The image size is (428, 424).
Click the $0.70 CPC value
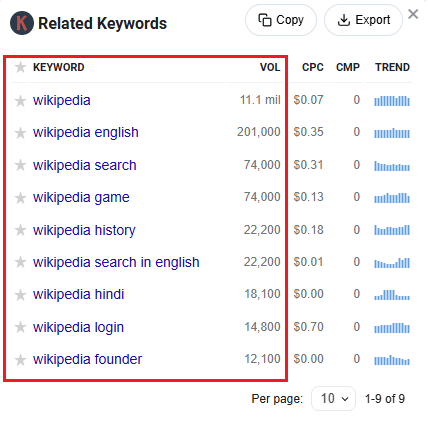[308, 327]
